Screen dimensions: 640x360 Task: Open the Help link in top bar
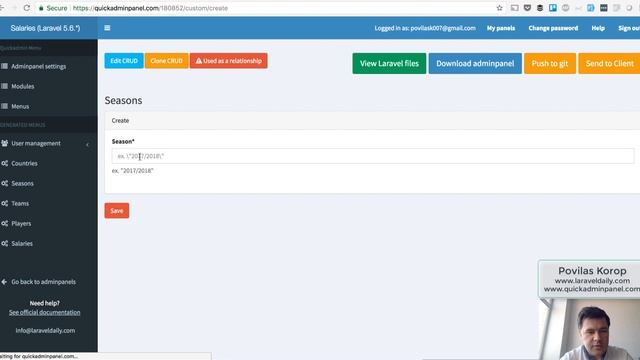(x=598, y=28)
